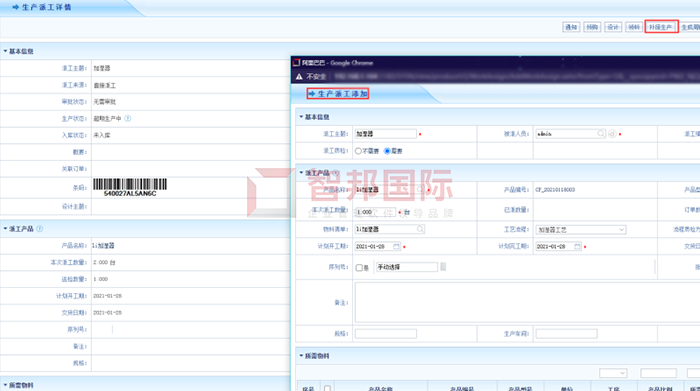Collapse 派工产品 section in background details page

[5, 229]
